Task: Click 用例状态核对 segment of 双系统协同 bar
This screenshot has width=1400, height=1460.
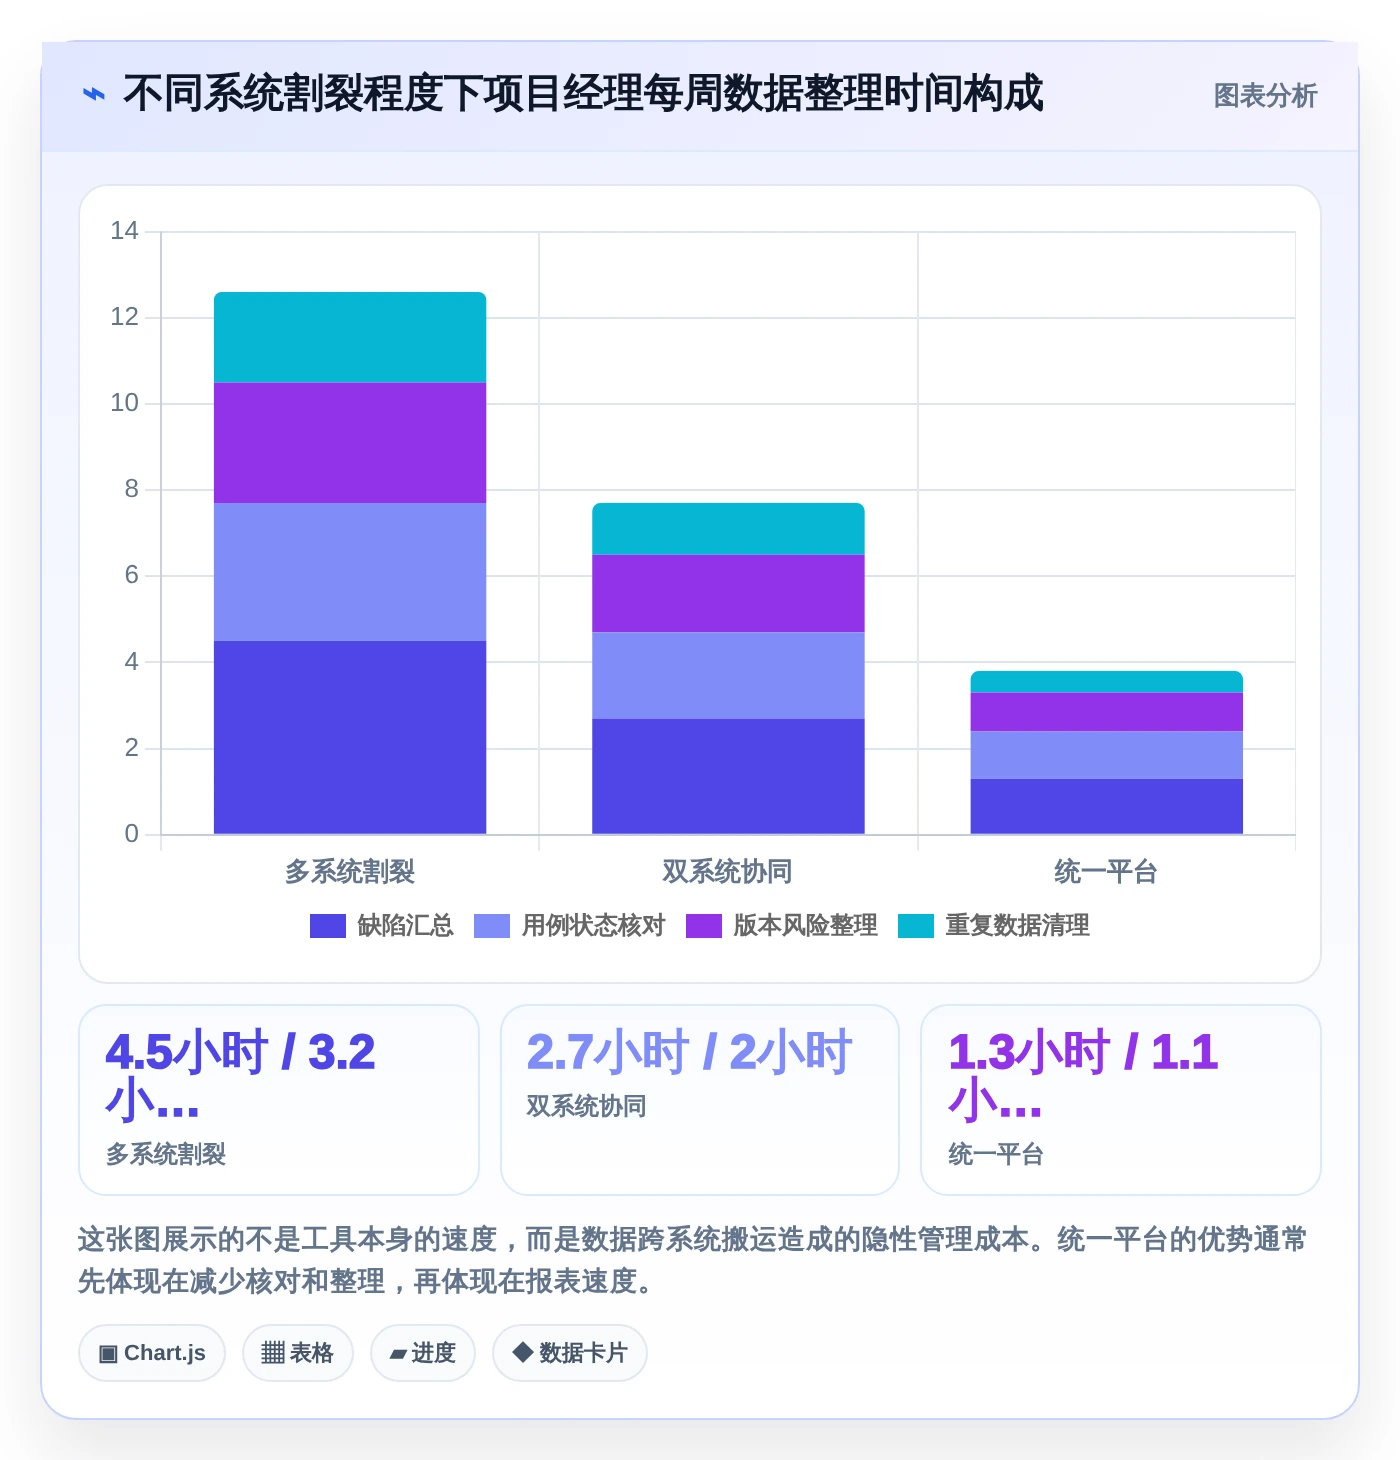Action: pyautogui.click(x=728, y=675)
